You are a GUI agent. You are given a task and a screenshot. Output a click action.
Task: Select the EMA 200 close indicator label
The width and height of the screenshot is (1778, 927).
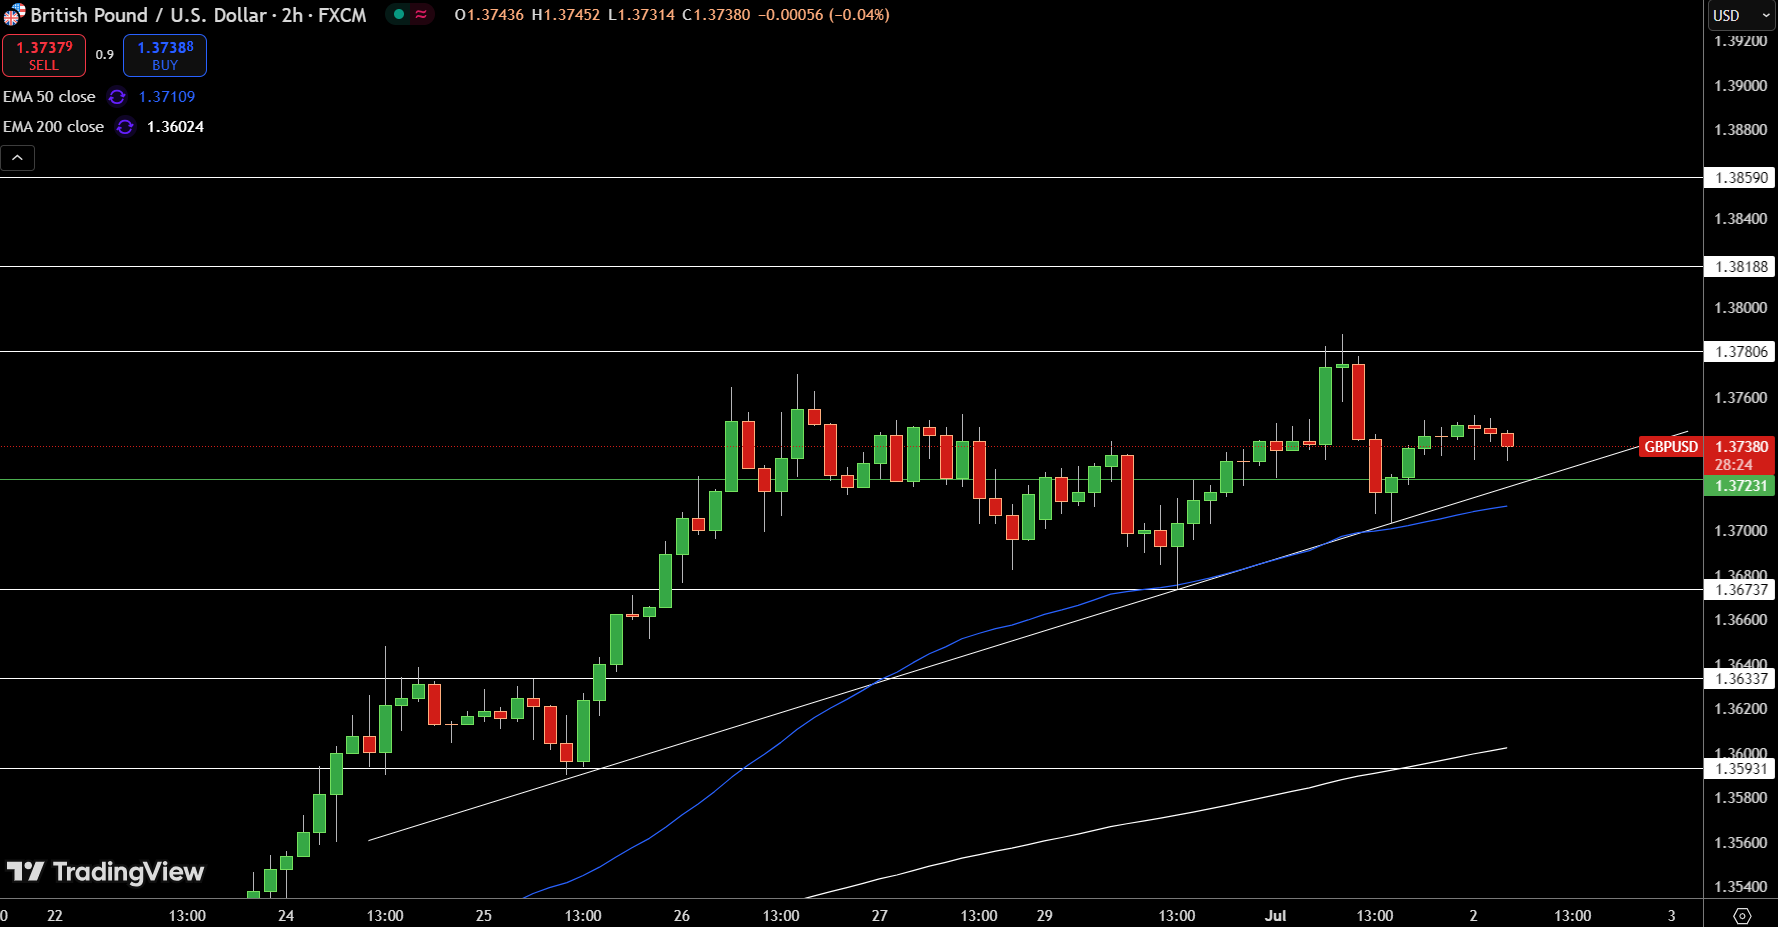coord(53,127)
